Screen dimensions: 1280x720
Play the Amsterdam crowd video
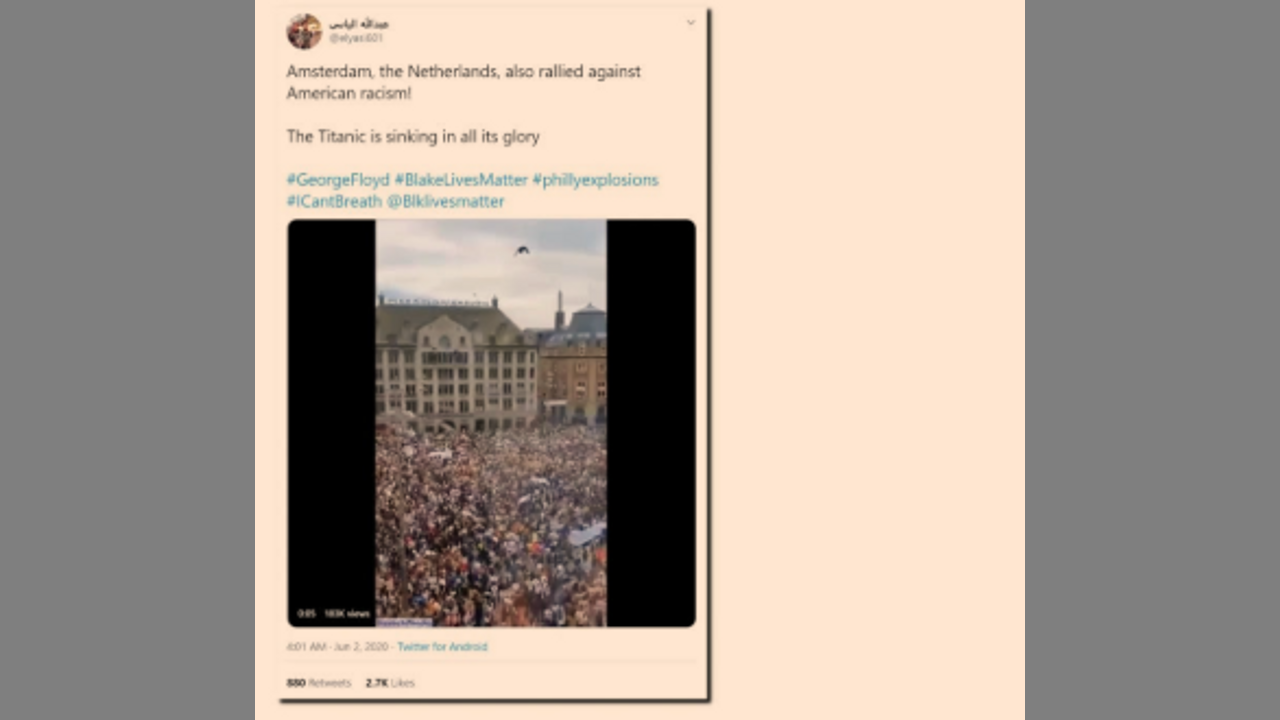coord(491,423)
